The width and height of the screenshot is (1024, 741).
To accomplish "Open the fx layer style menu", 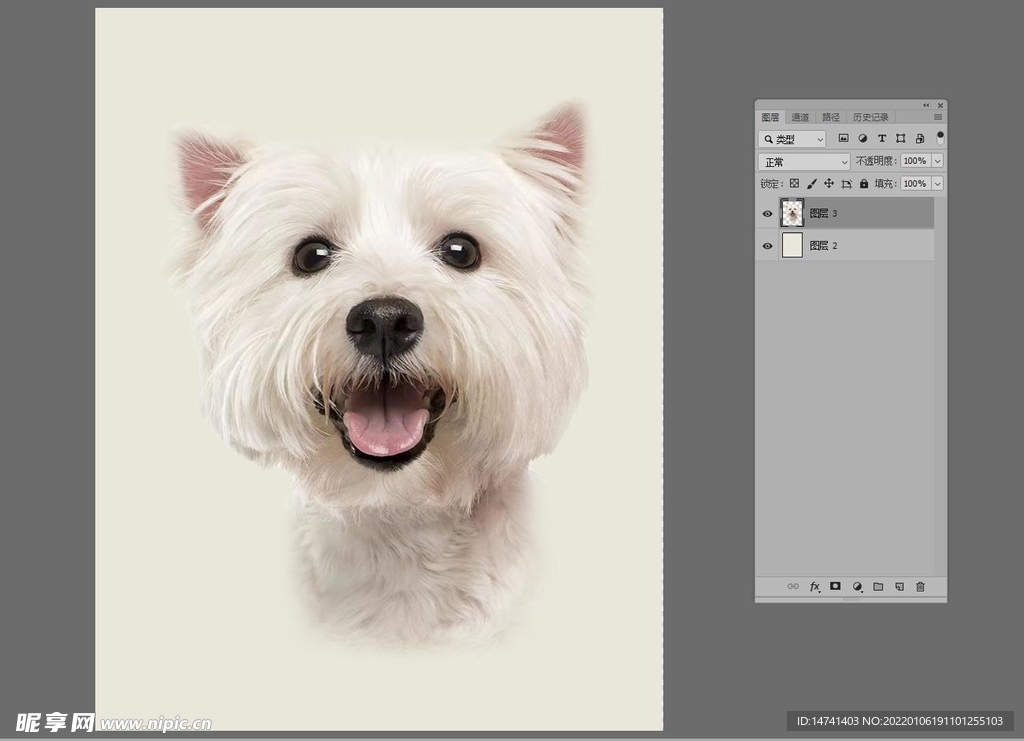I will coord(814,587).
